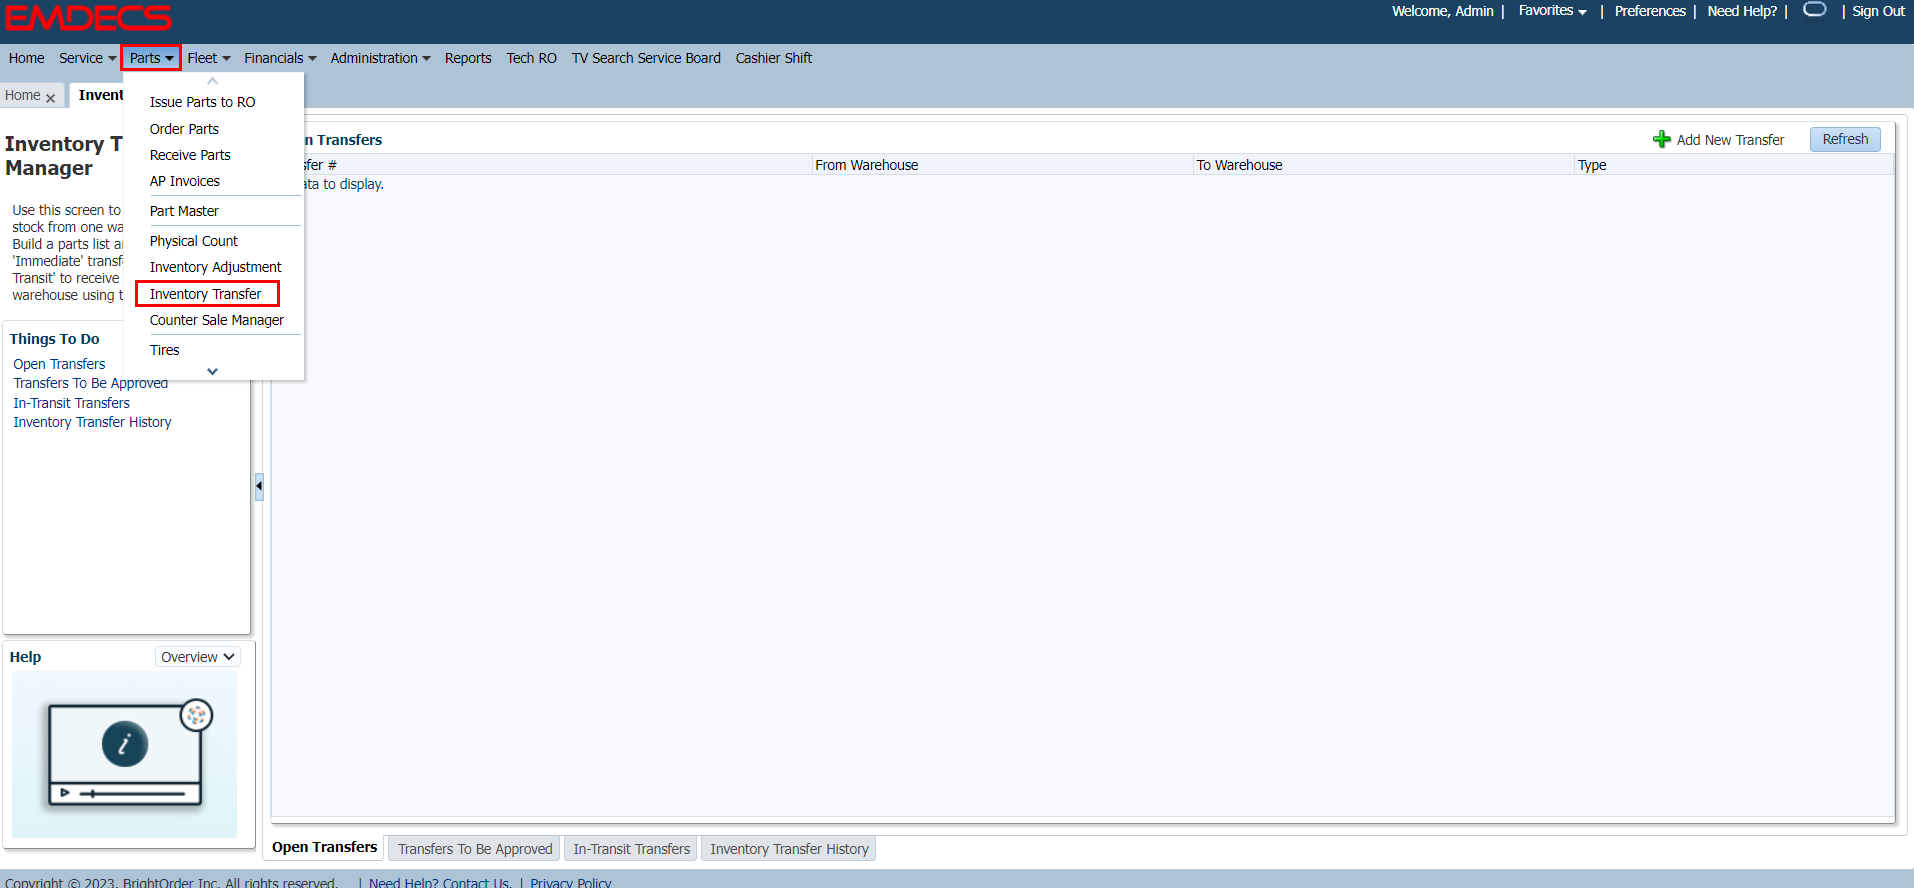This screenshot has height=888, width=1914.
Task: Select Part Master in Parts menu
Action: point(184,211)
